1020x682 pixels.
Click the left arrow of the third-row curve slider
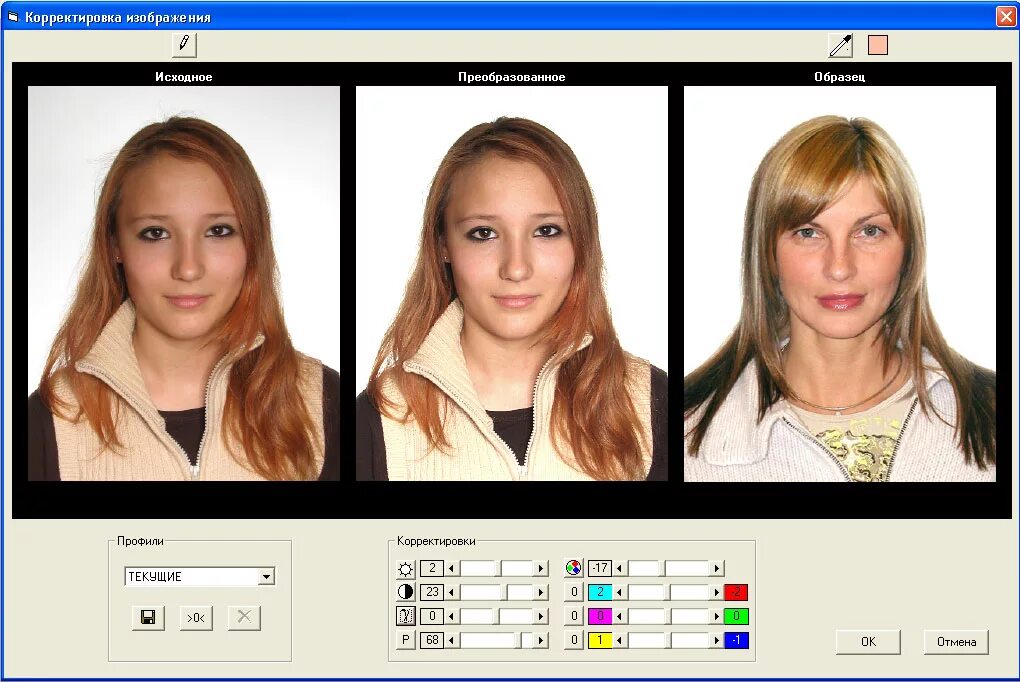pos(451,616)
